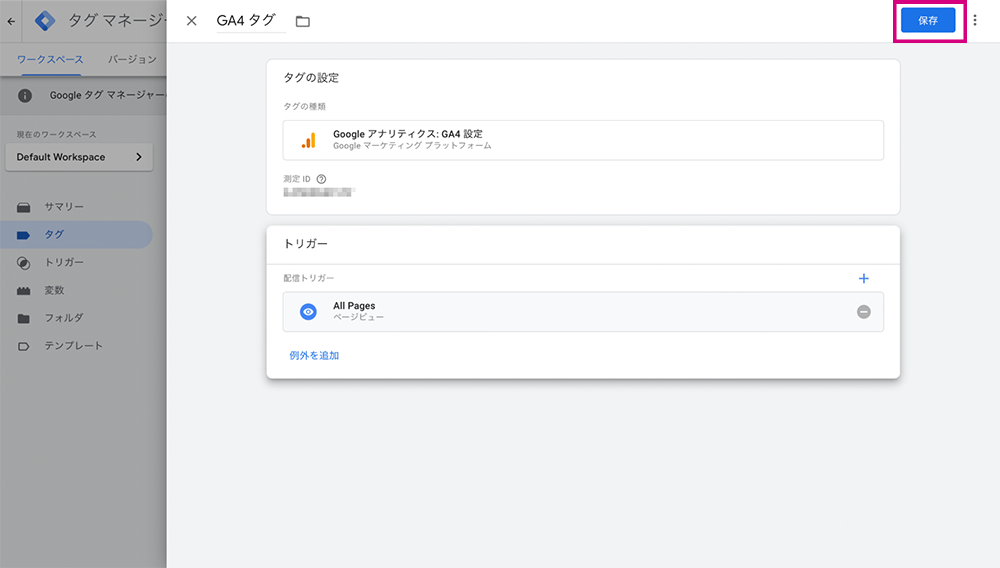Click the Google マーケティング プラットフォーム subtitle
1000x568 pixels.
pos(412,146)
